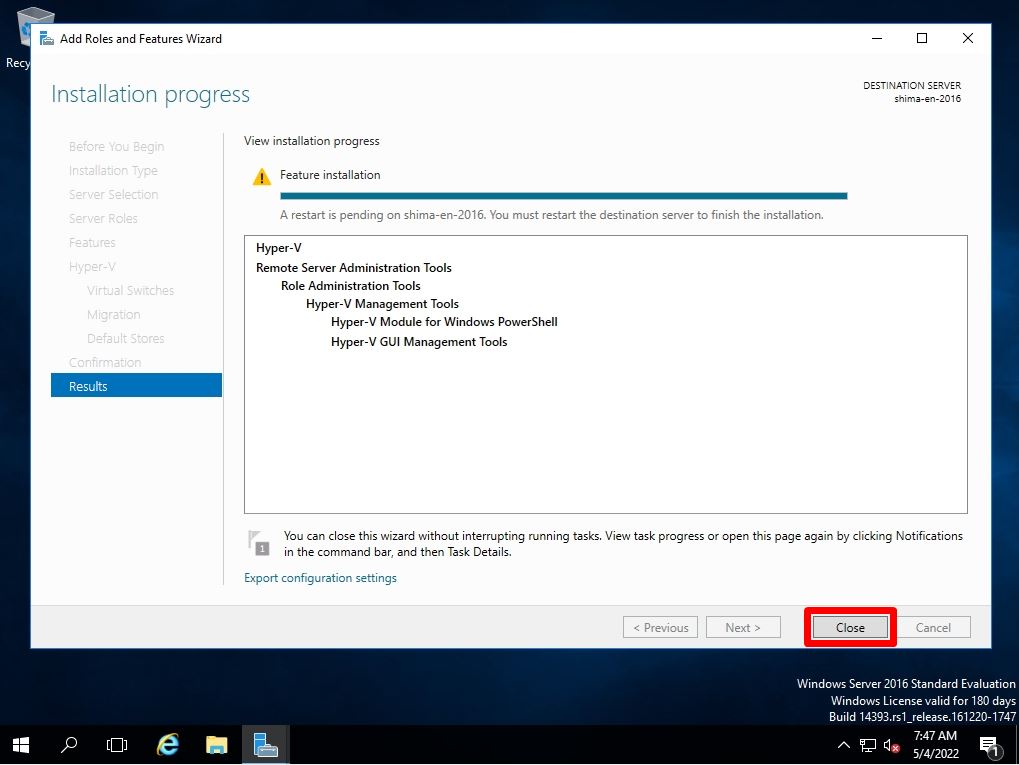The height and width of the screenshot is (765, 1019).
Task: Click Hyper-V Module for Windows PowerShell entry
Action: point(444,322)
